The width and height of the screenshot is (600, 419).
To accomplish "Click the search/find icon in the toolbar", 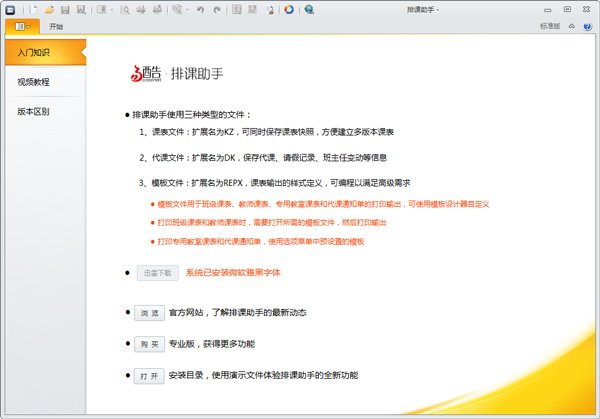I will 177,10.
